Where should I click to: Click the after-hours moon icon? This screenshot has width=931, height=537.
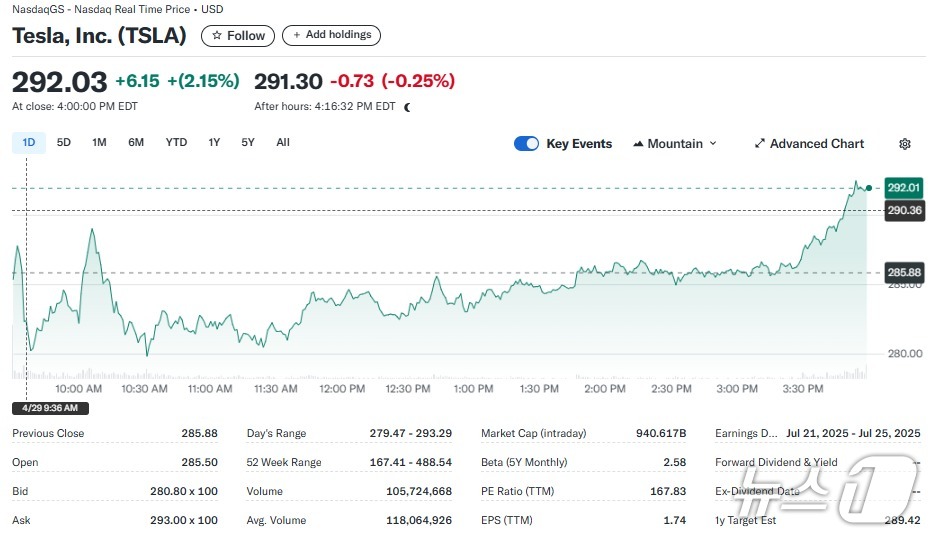(407, 106)
